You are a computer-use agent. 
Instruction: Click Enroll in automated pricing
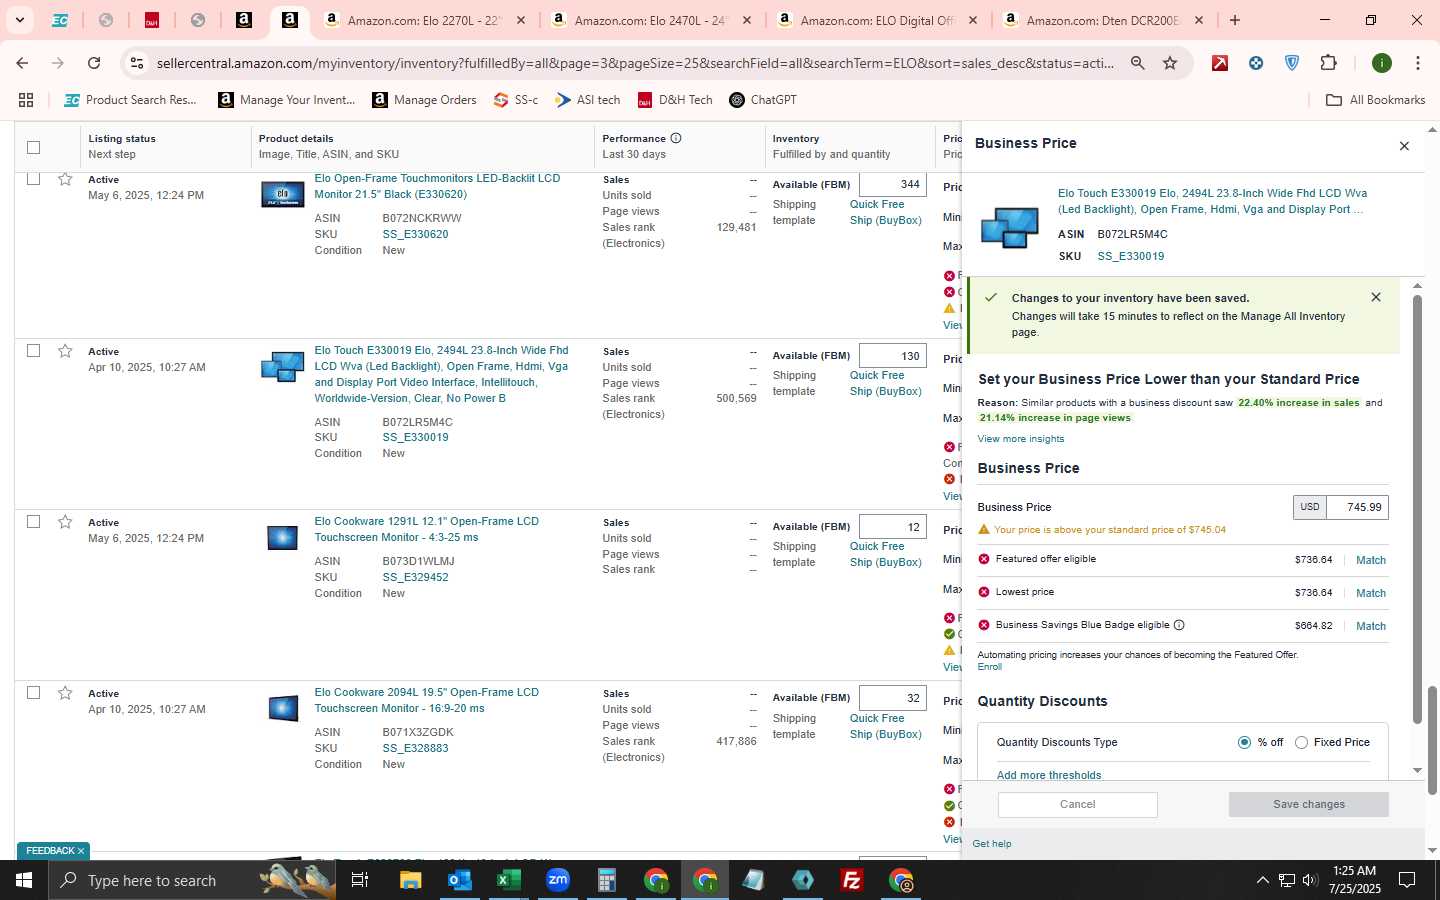click(989, 667)
